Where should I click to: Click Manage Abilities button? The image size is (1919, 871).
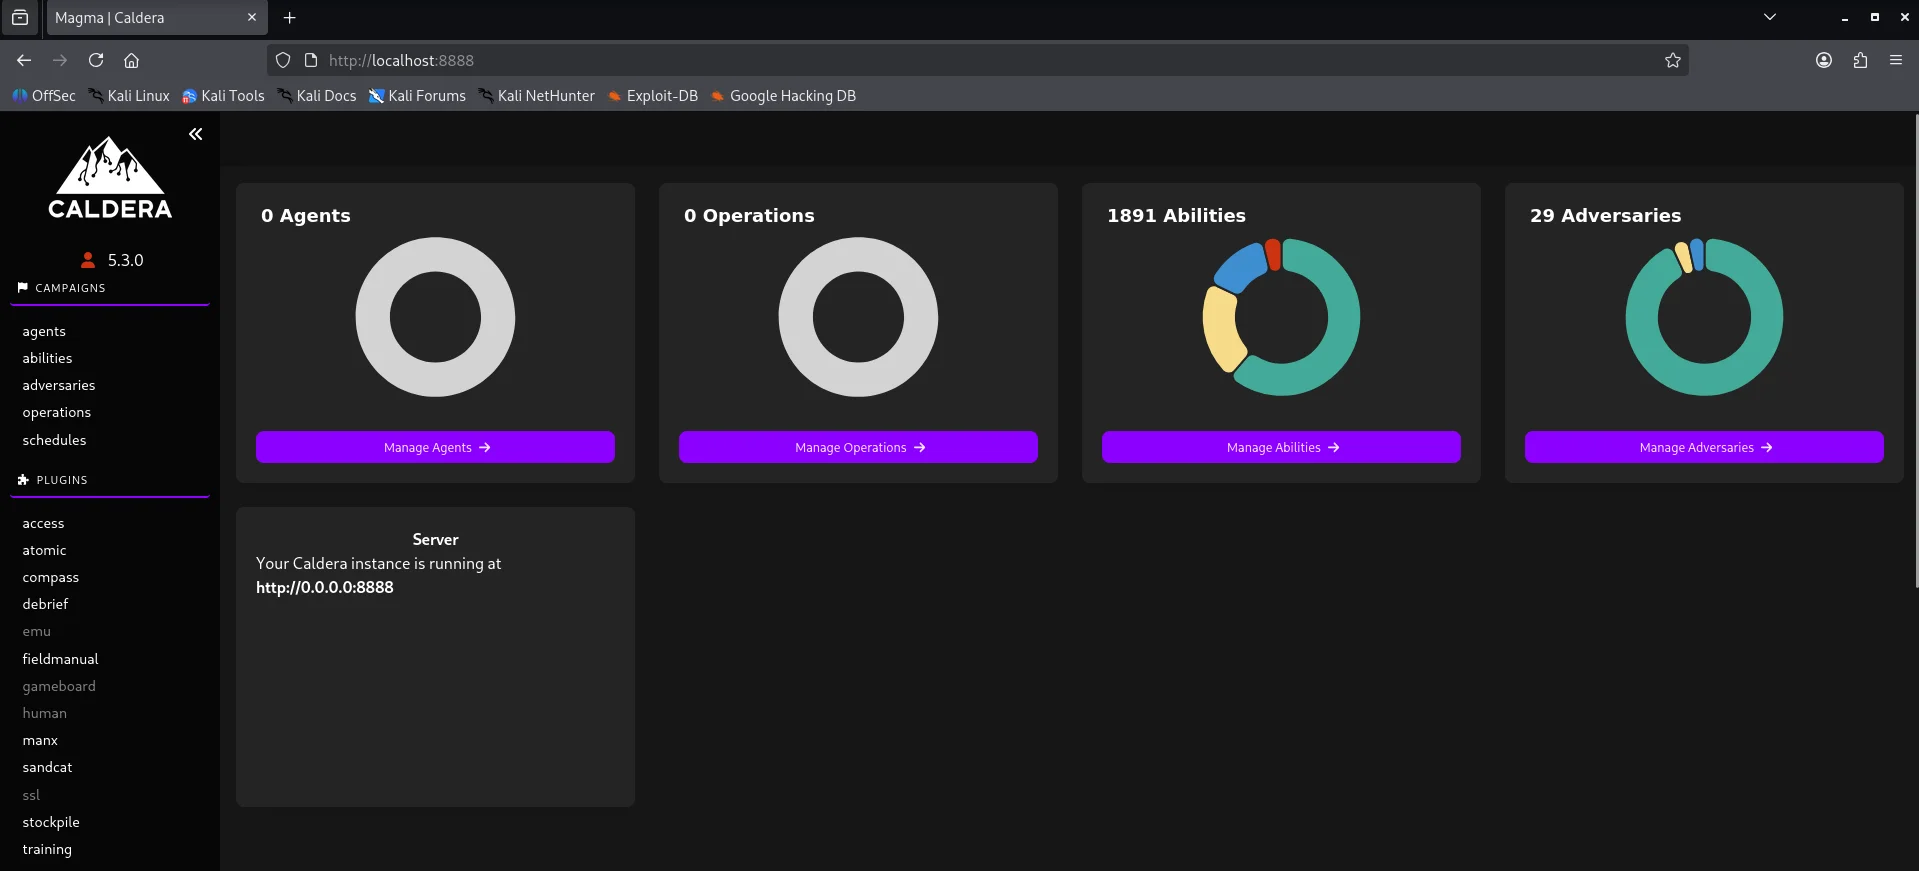[1281, 447]
